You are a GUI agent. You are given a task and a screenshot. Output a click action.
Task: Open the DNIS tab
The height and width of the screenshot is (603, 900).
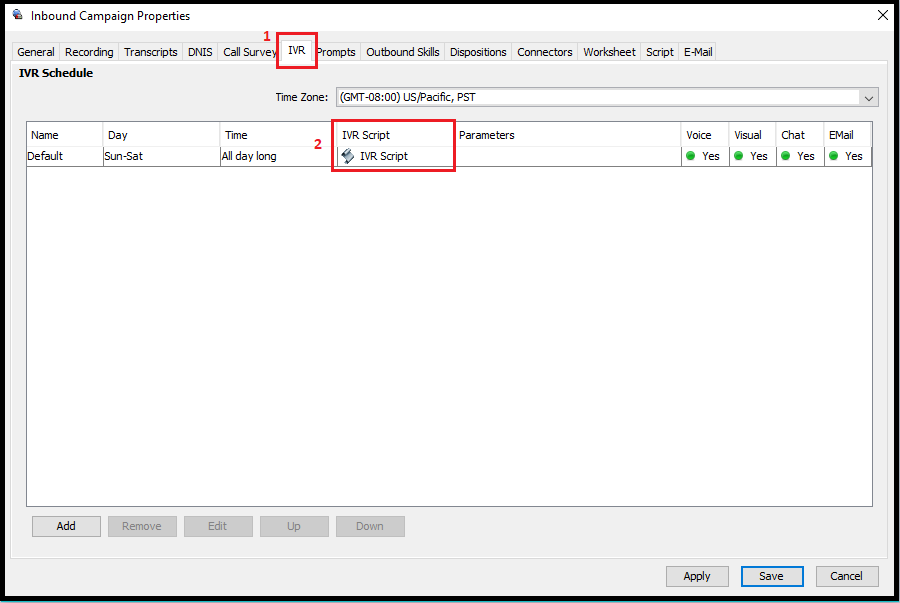(x=200, y=52)
